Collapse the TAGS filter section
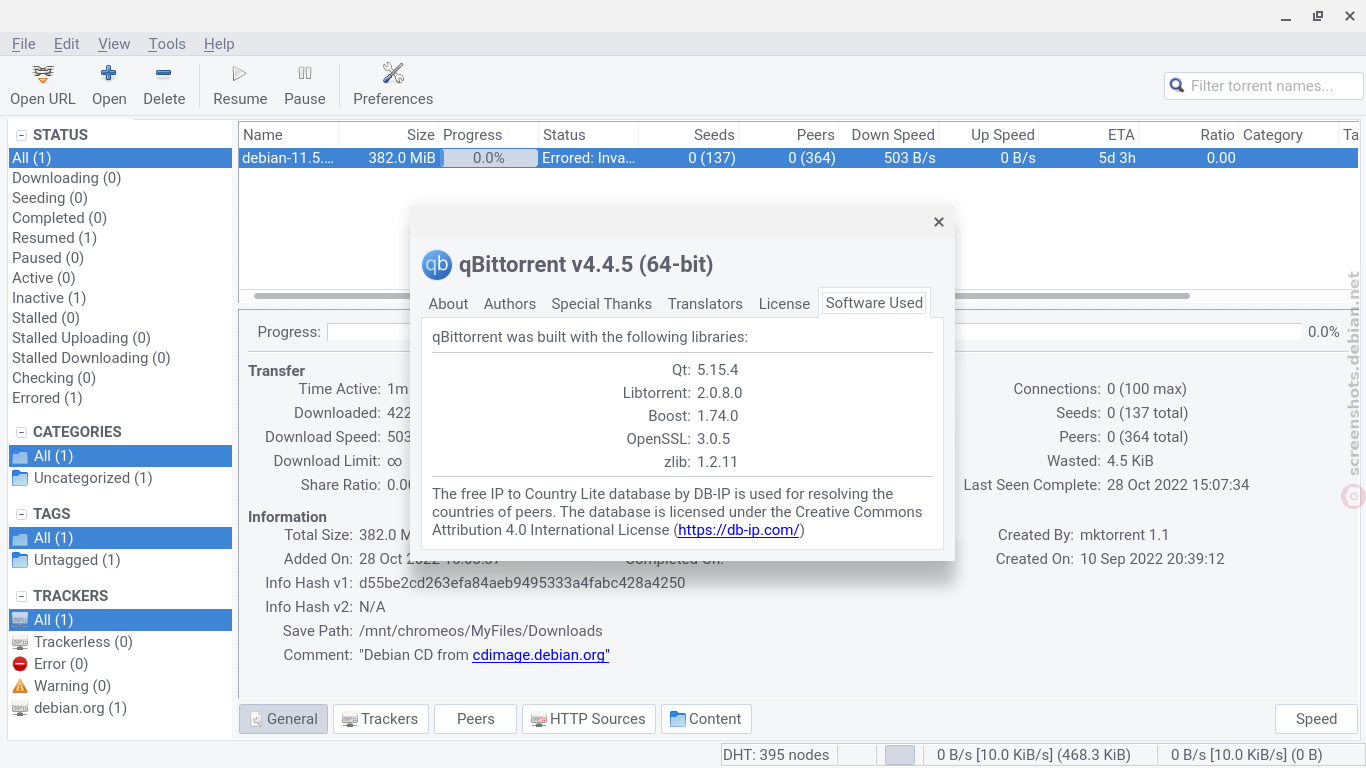This screenshot has width=1366, height=768. pyautogui.click(x=20, y=514)
